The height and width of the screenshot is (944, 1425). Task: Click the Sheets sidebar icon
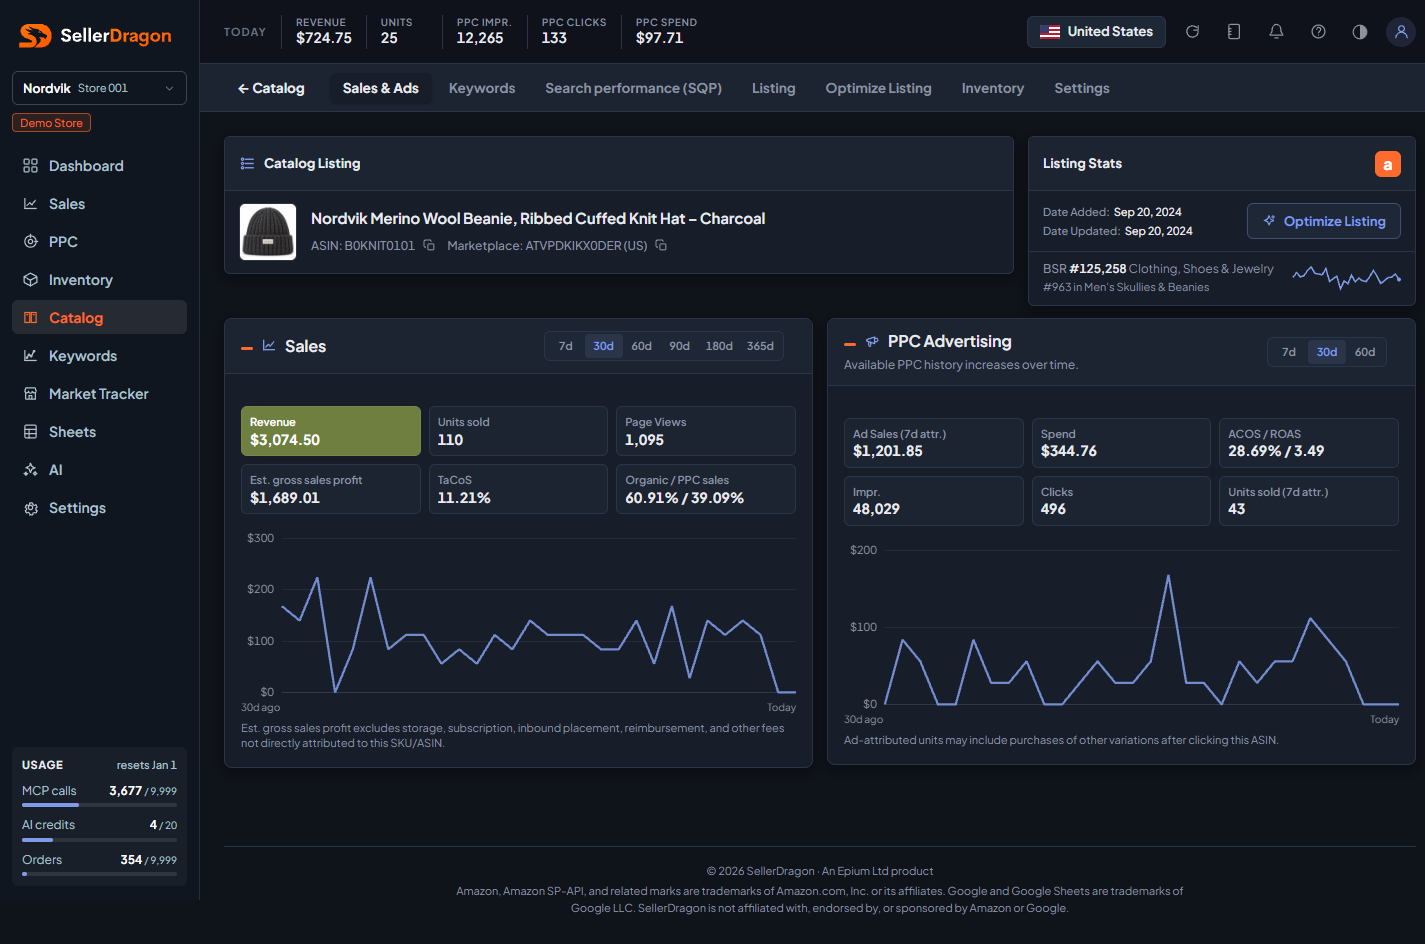(x=31, y=432)
